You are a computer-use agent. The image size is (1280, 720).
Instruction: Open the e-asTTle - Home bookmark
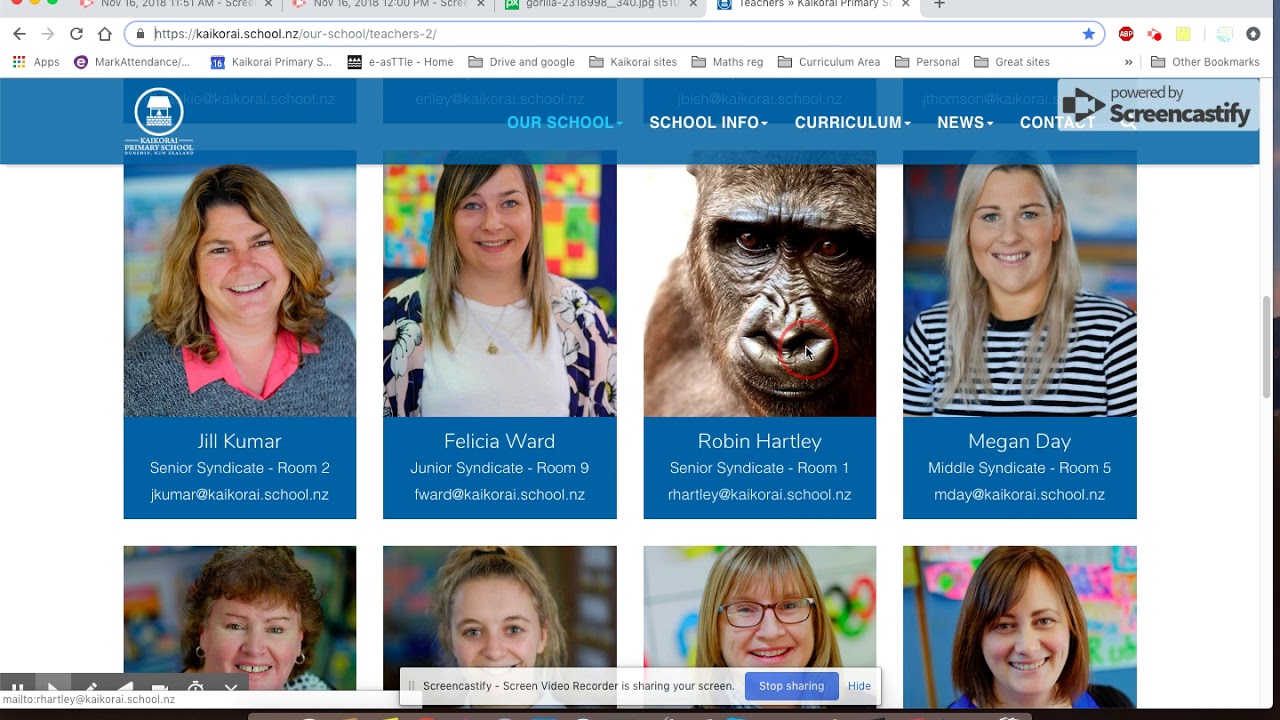click(x=400, y=62)
